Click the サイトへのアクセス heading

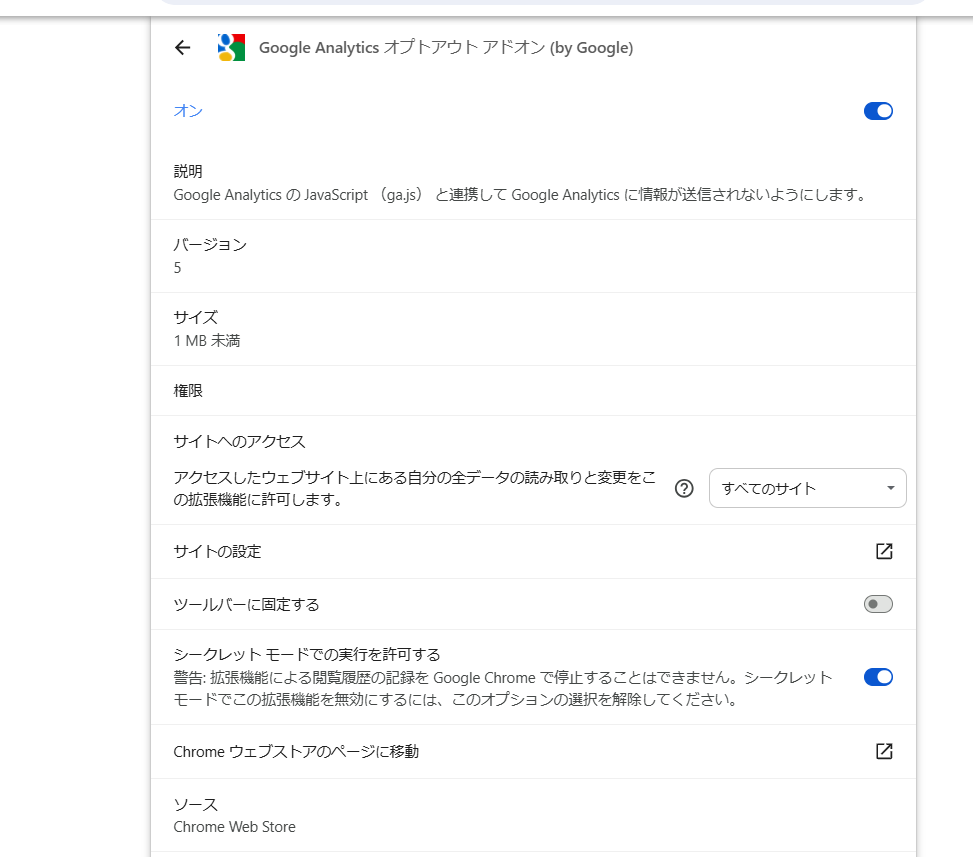point(240,442)
